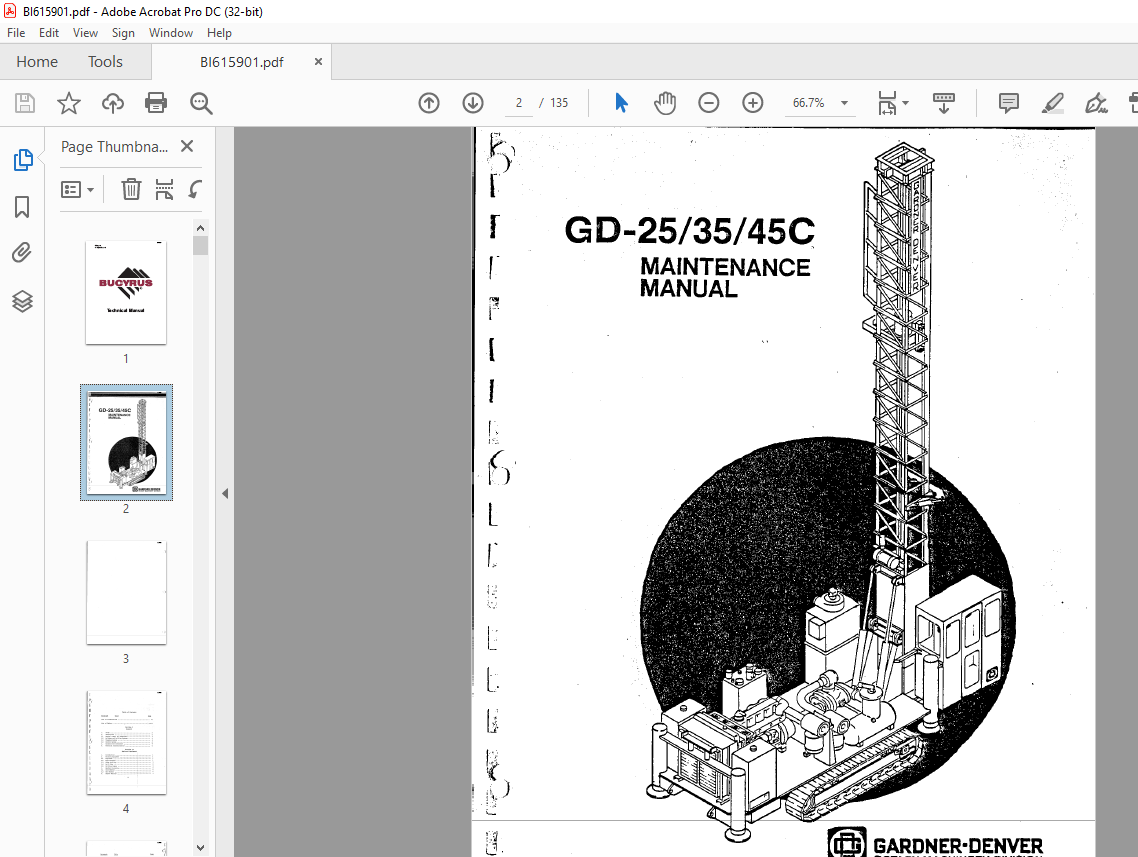Open the File menu
This screenshot has width=1138, height=857.
coord(16,33)
